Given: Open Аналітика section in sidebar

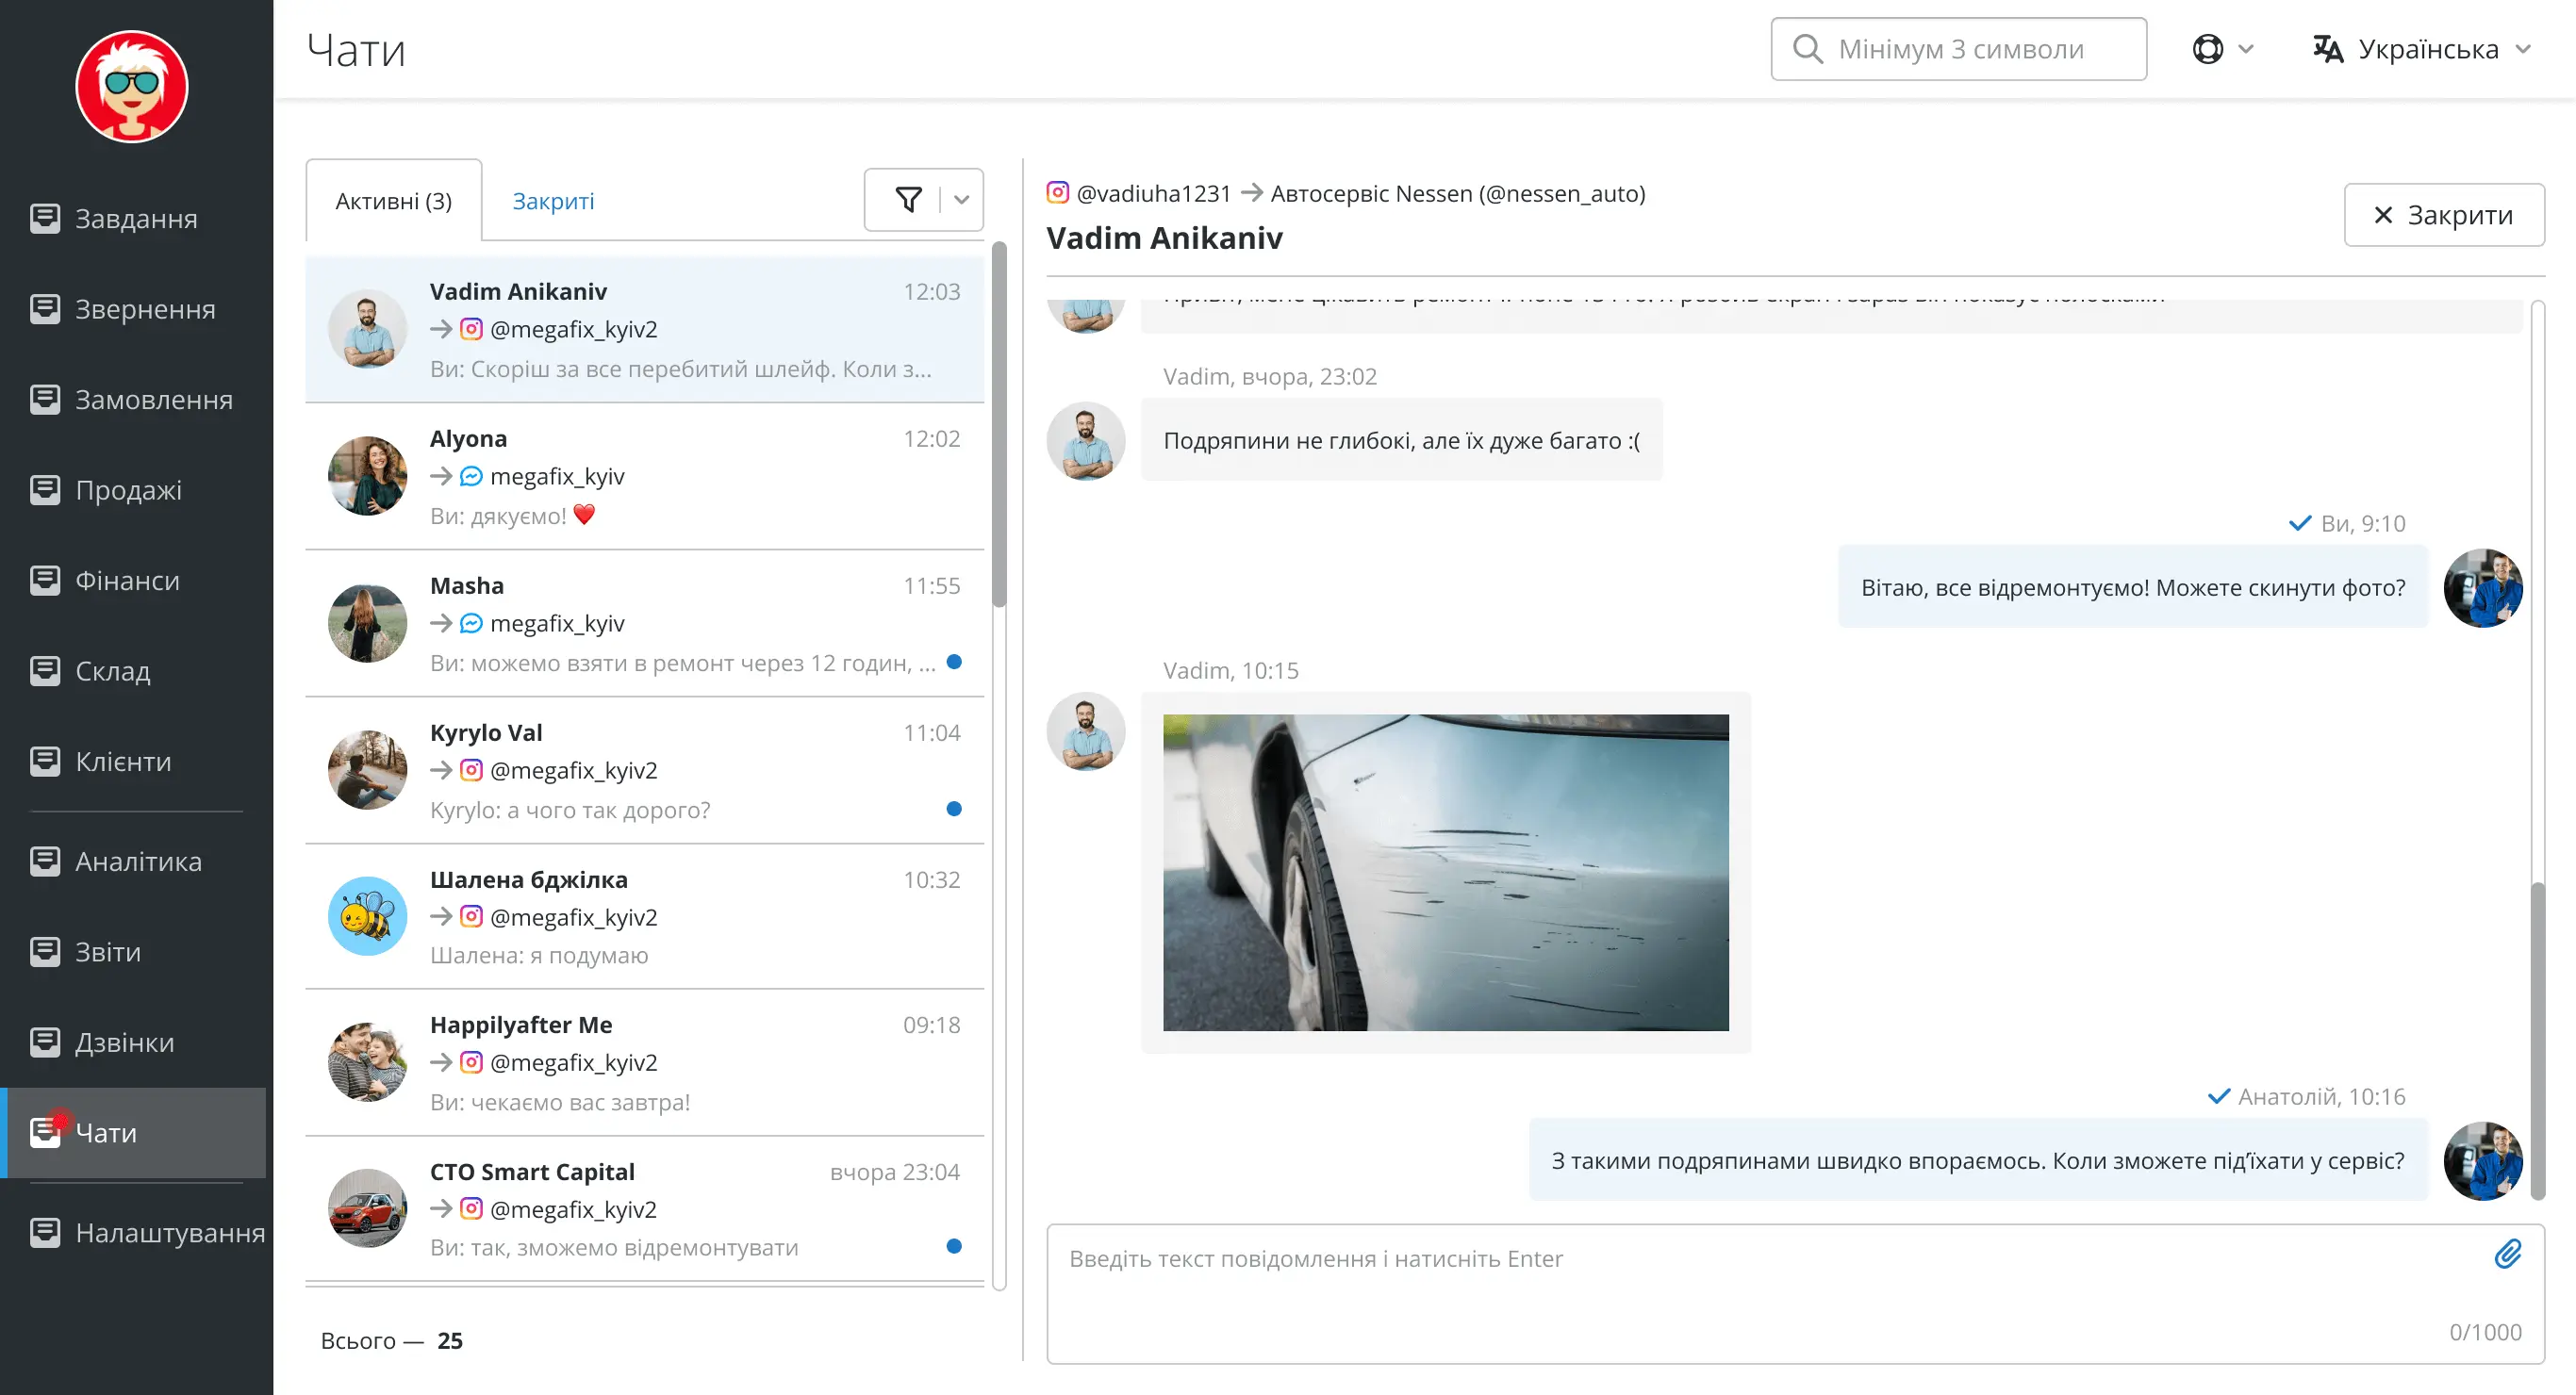Looking at the screenshot, I should point(136,861).
